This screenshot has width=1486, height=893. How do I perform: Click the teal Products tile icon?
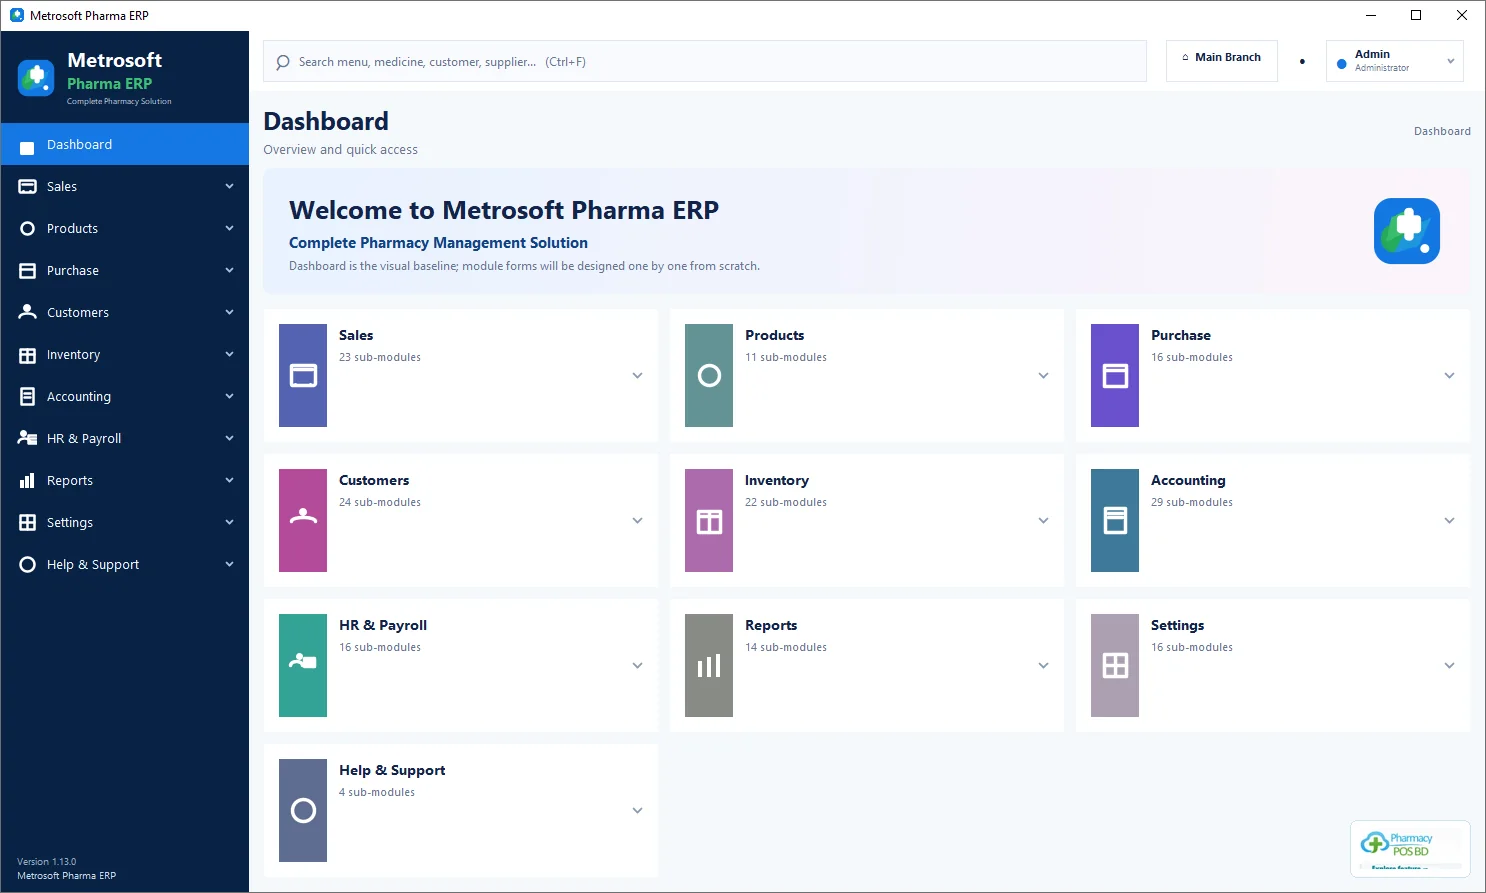[x=709, y=375]
